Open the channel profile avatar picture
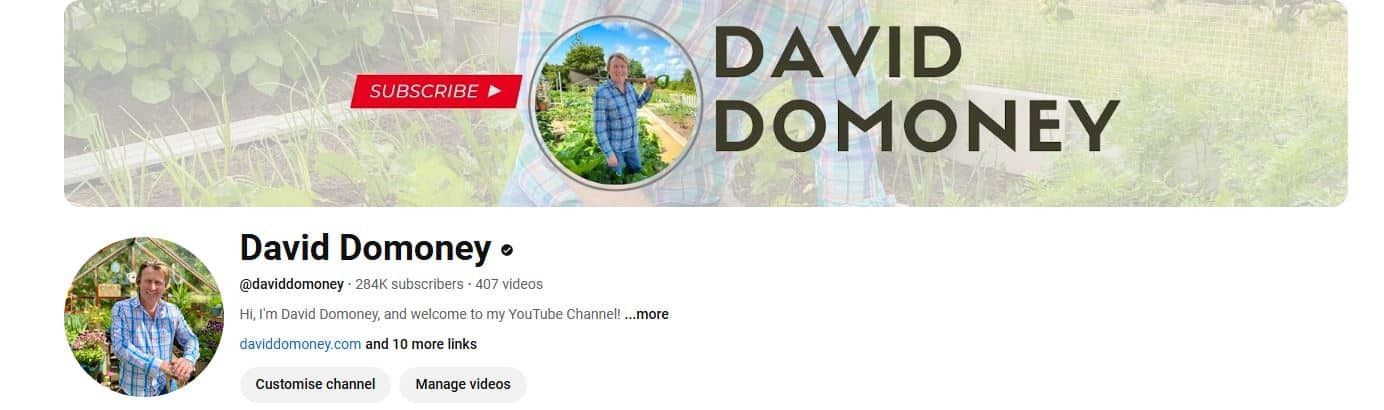Image resolution: width=1384 pixels, height=410 pixels. coord(144,317)
